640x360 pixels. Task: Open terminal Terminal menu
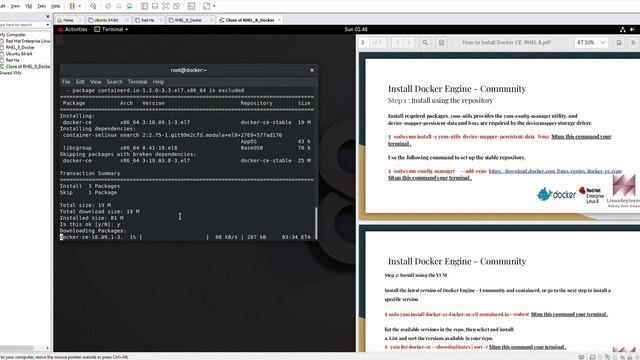tap(137, 82)
